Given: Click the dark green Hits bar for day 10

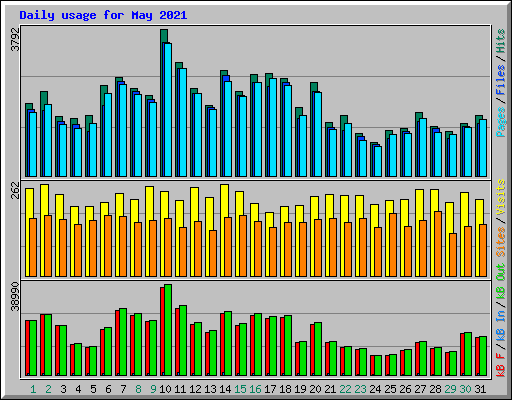Looking at the screenshot, I should coord(164,36).
